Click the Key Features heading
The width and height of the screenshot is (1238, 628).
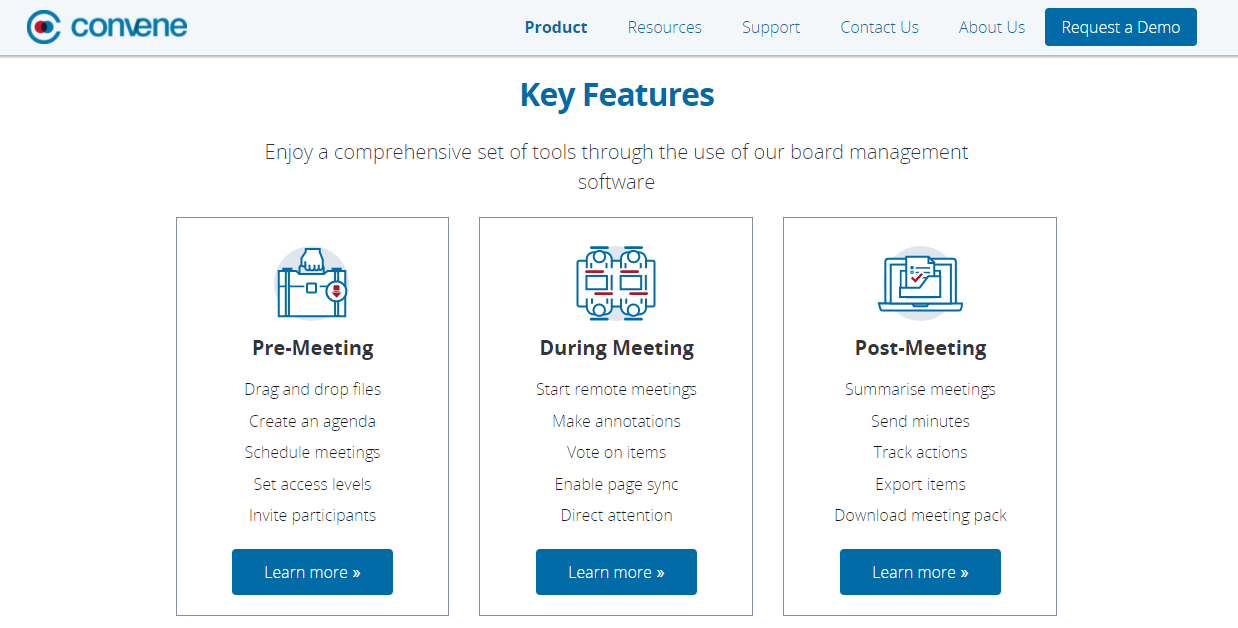[x=617, y=95]
